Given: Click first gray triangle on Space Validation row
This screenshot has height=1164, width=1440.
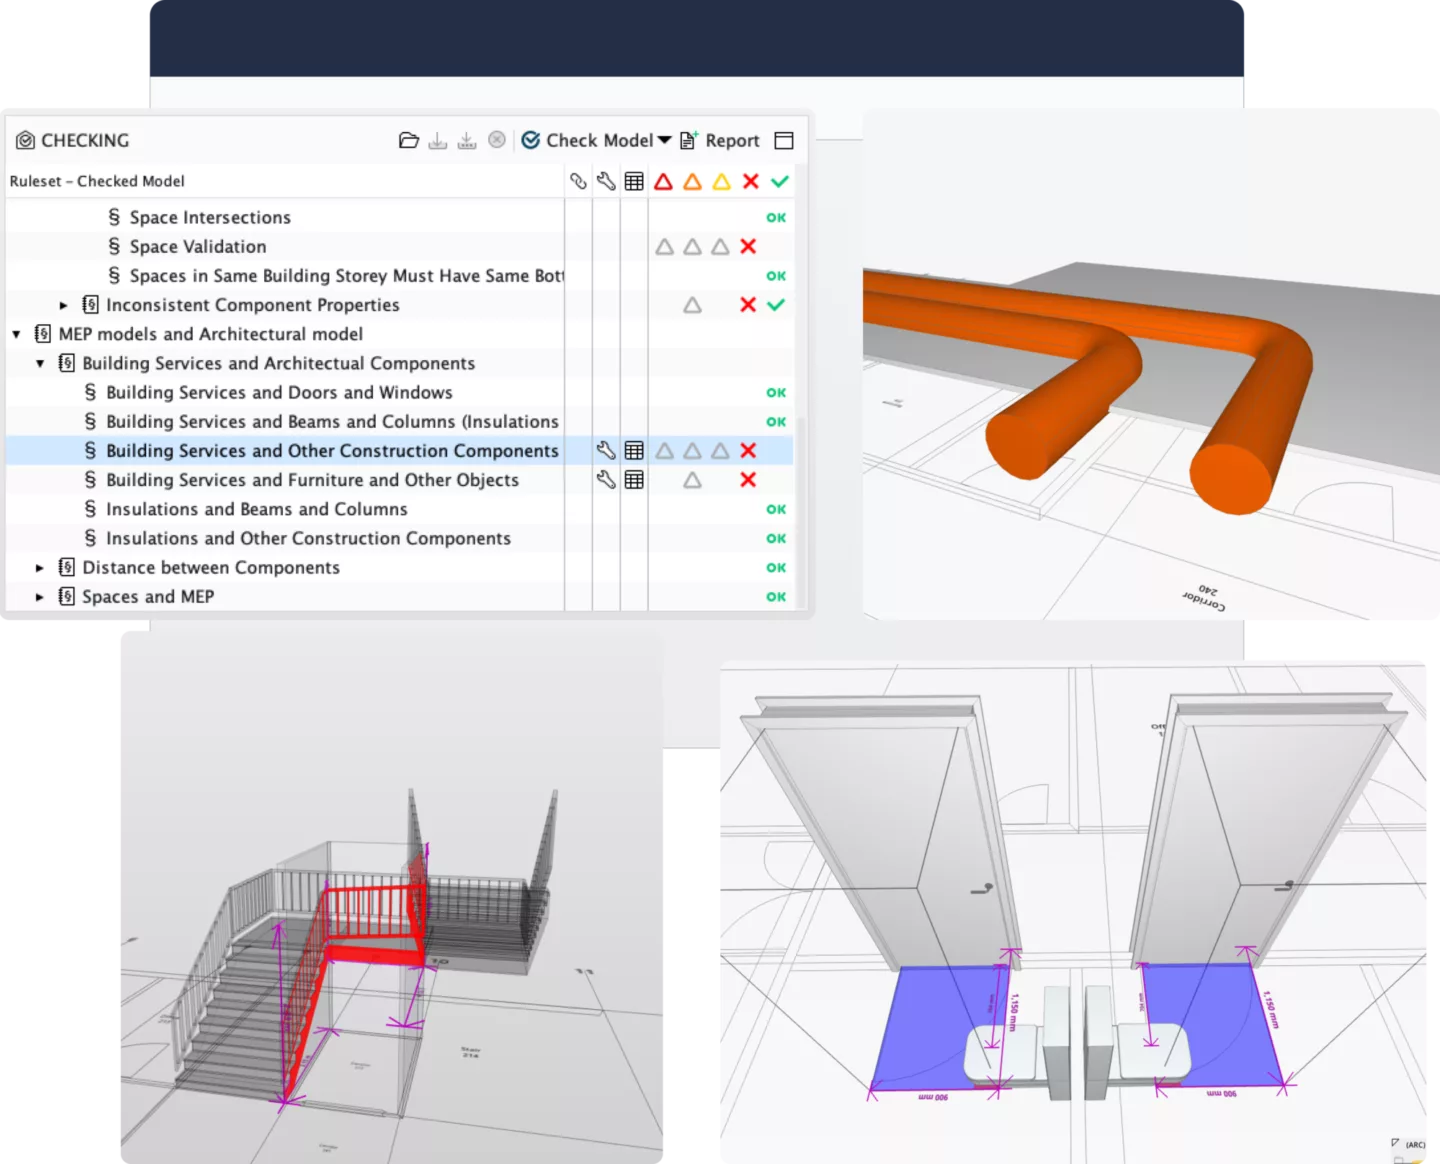Looking at the screenshot, I should 664,246.
